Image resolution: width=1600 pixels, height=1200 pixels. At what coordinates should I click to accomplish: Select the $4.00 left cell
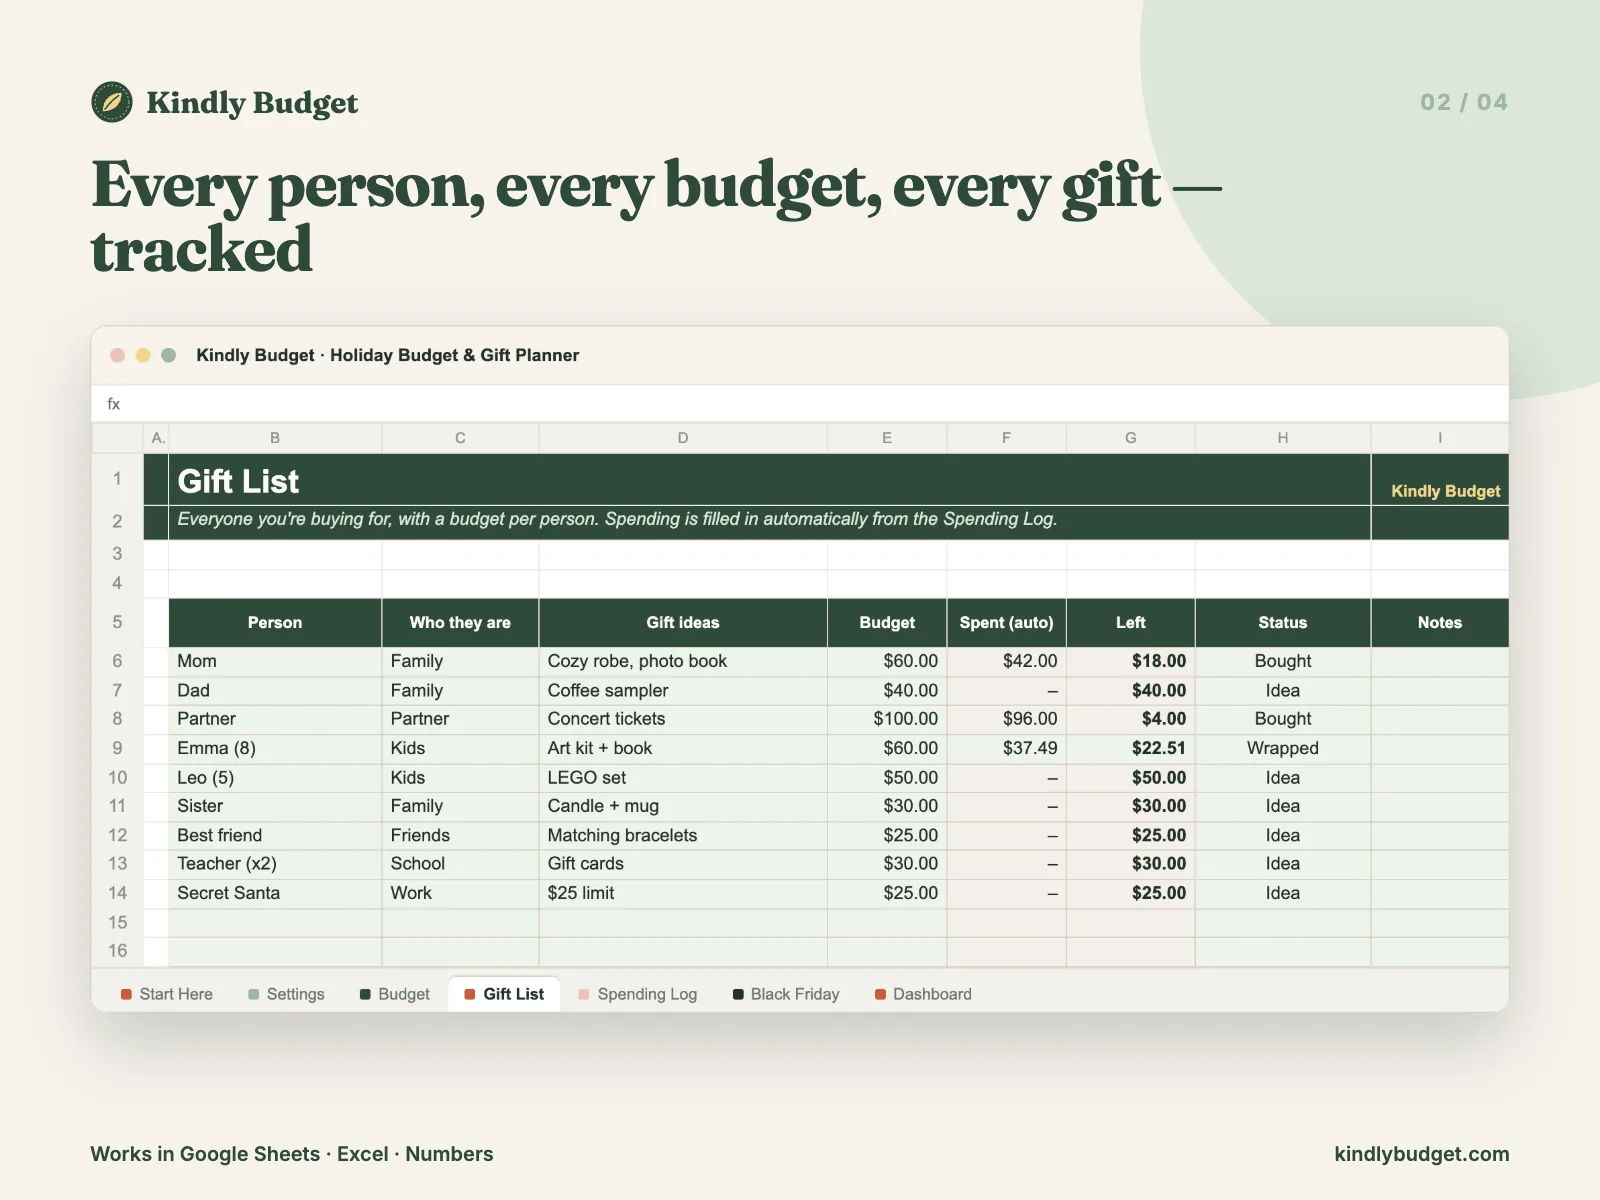[1131, 719]
